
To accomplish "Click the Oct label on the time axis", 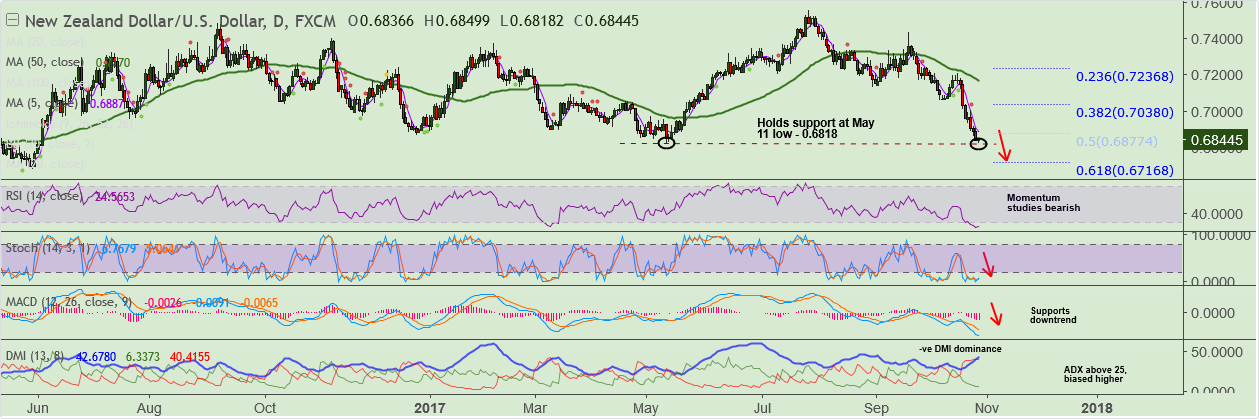I will (265, 408).
